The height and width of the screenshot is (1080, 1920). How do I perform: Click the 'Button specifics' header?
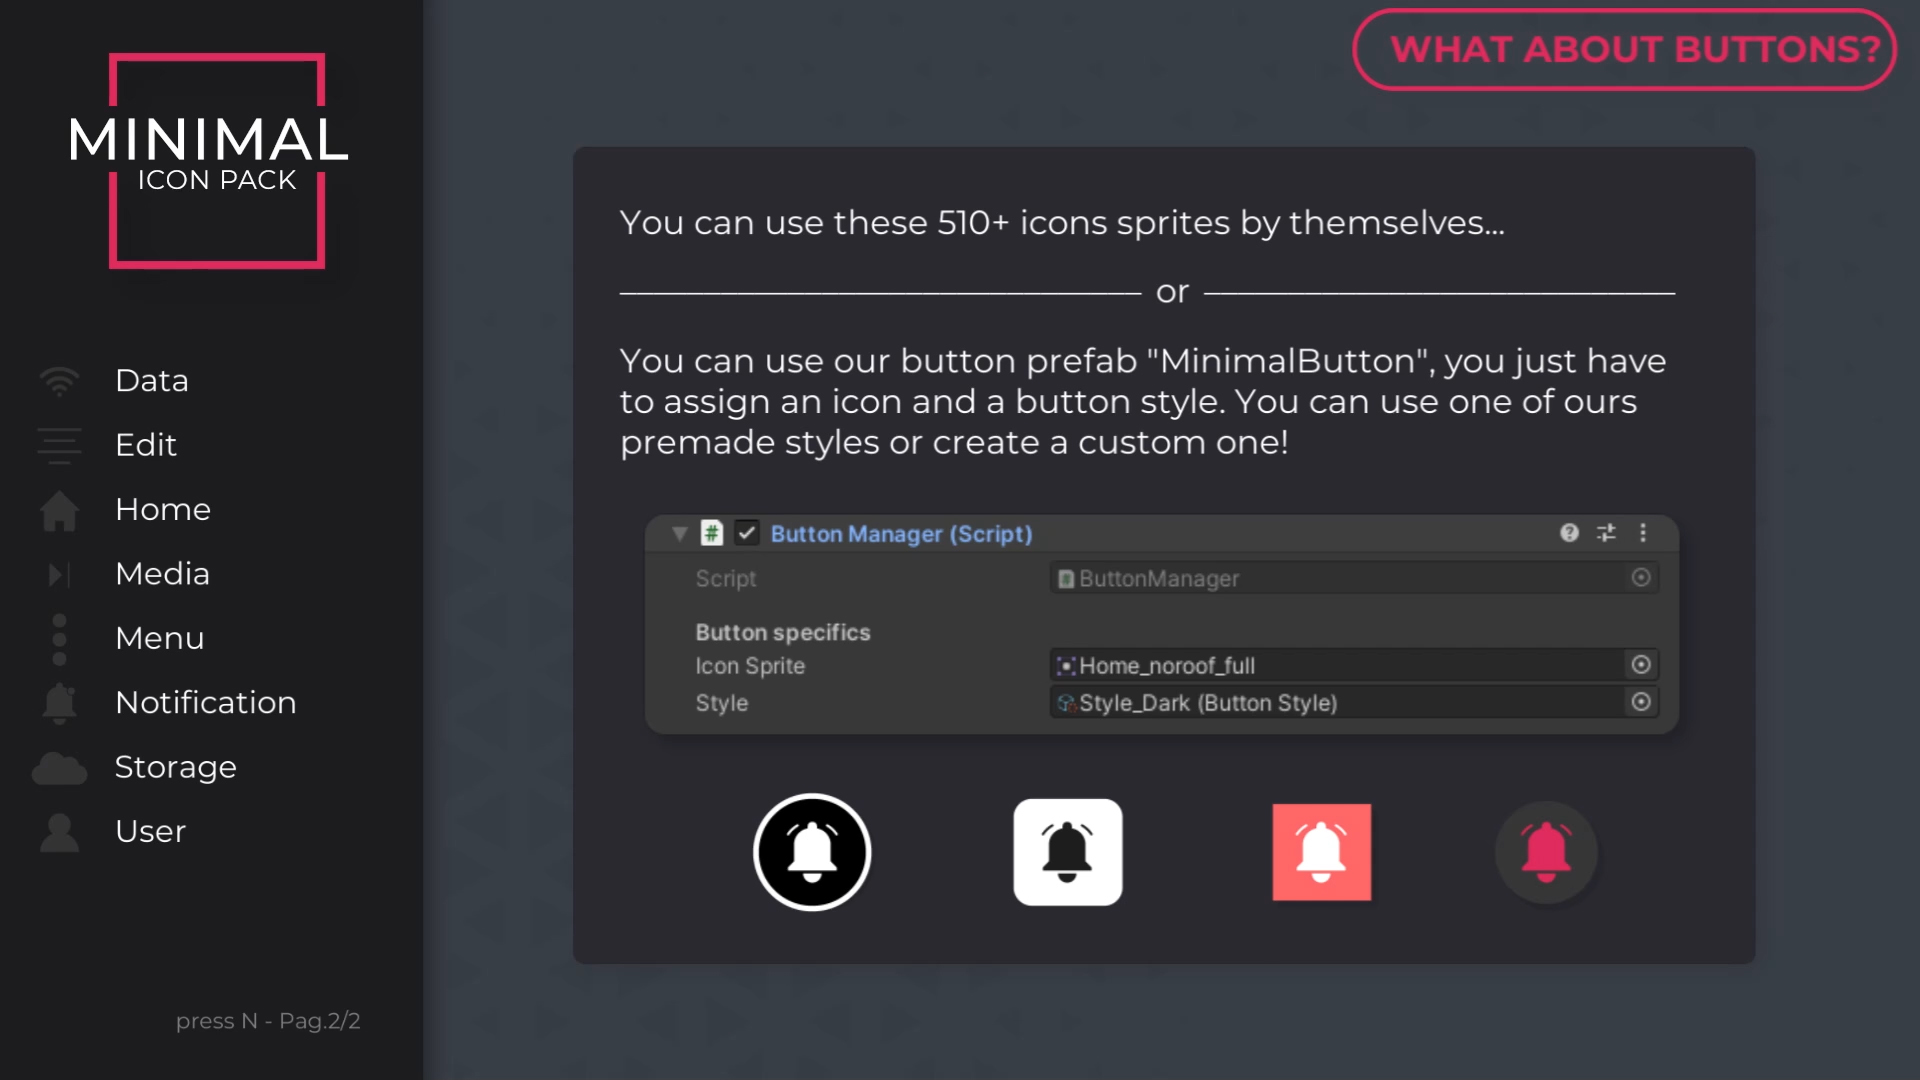(x=782, y=632)
